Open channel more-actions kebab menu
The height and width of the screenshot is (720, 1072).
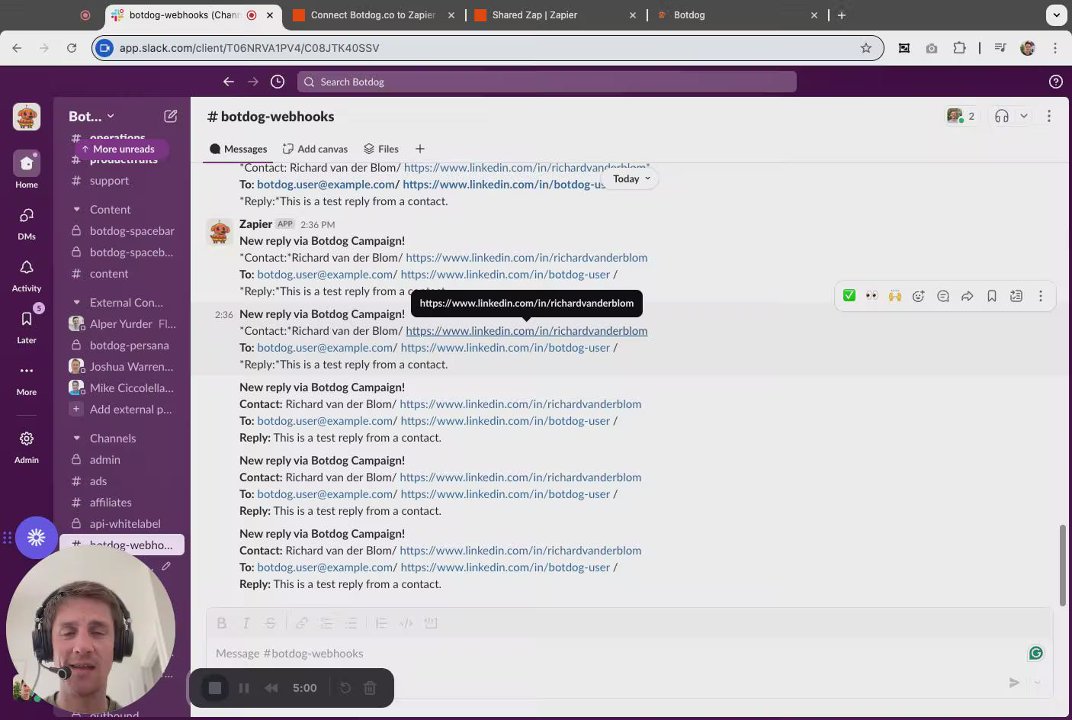point(1049,116)
